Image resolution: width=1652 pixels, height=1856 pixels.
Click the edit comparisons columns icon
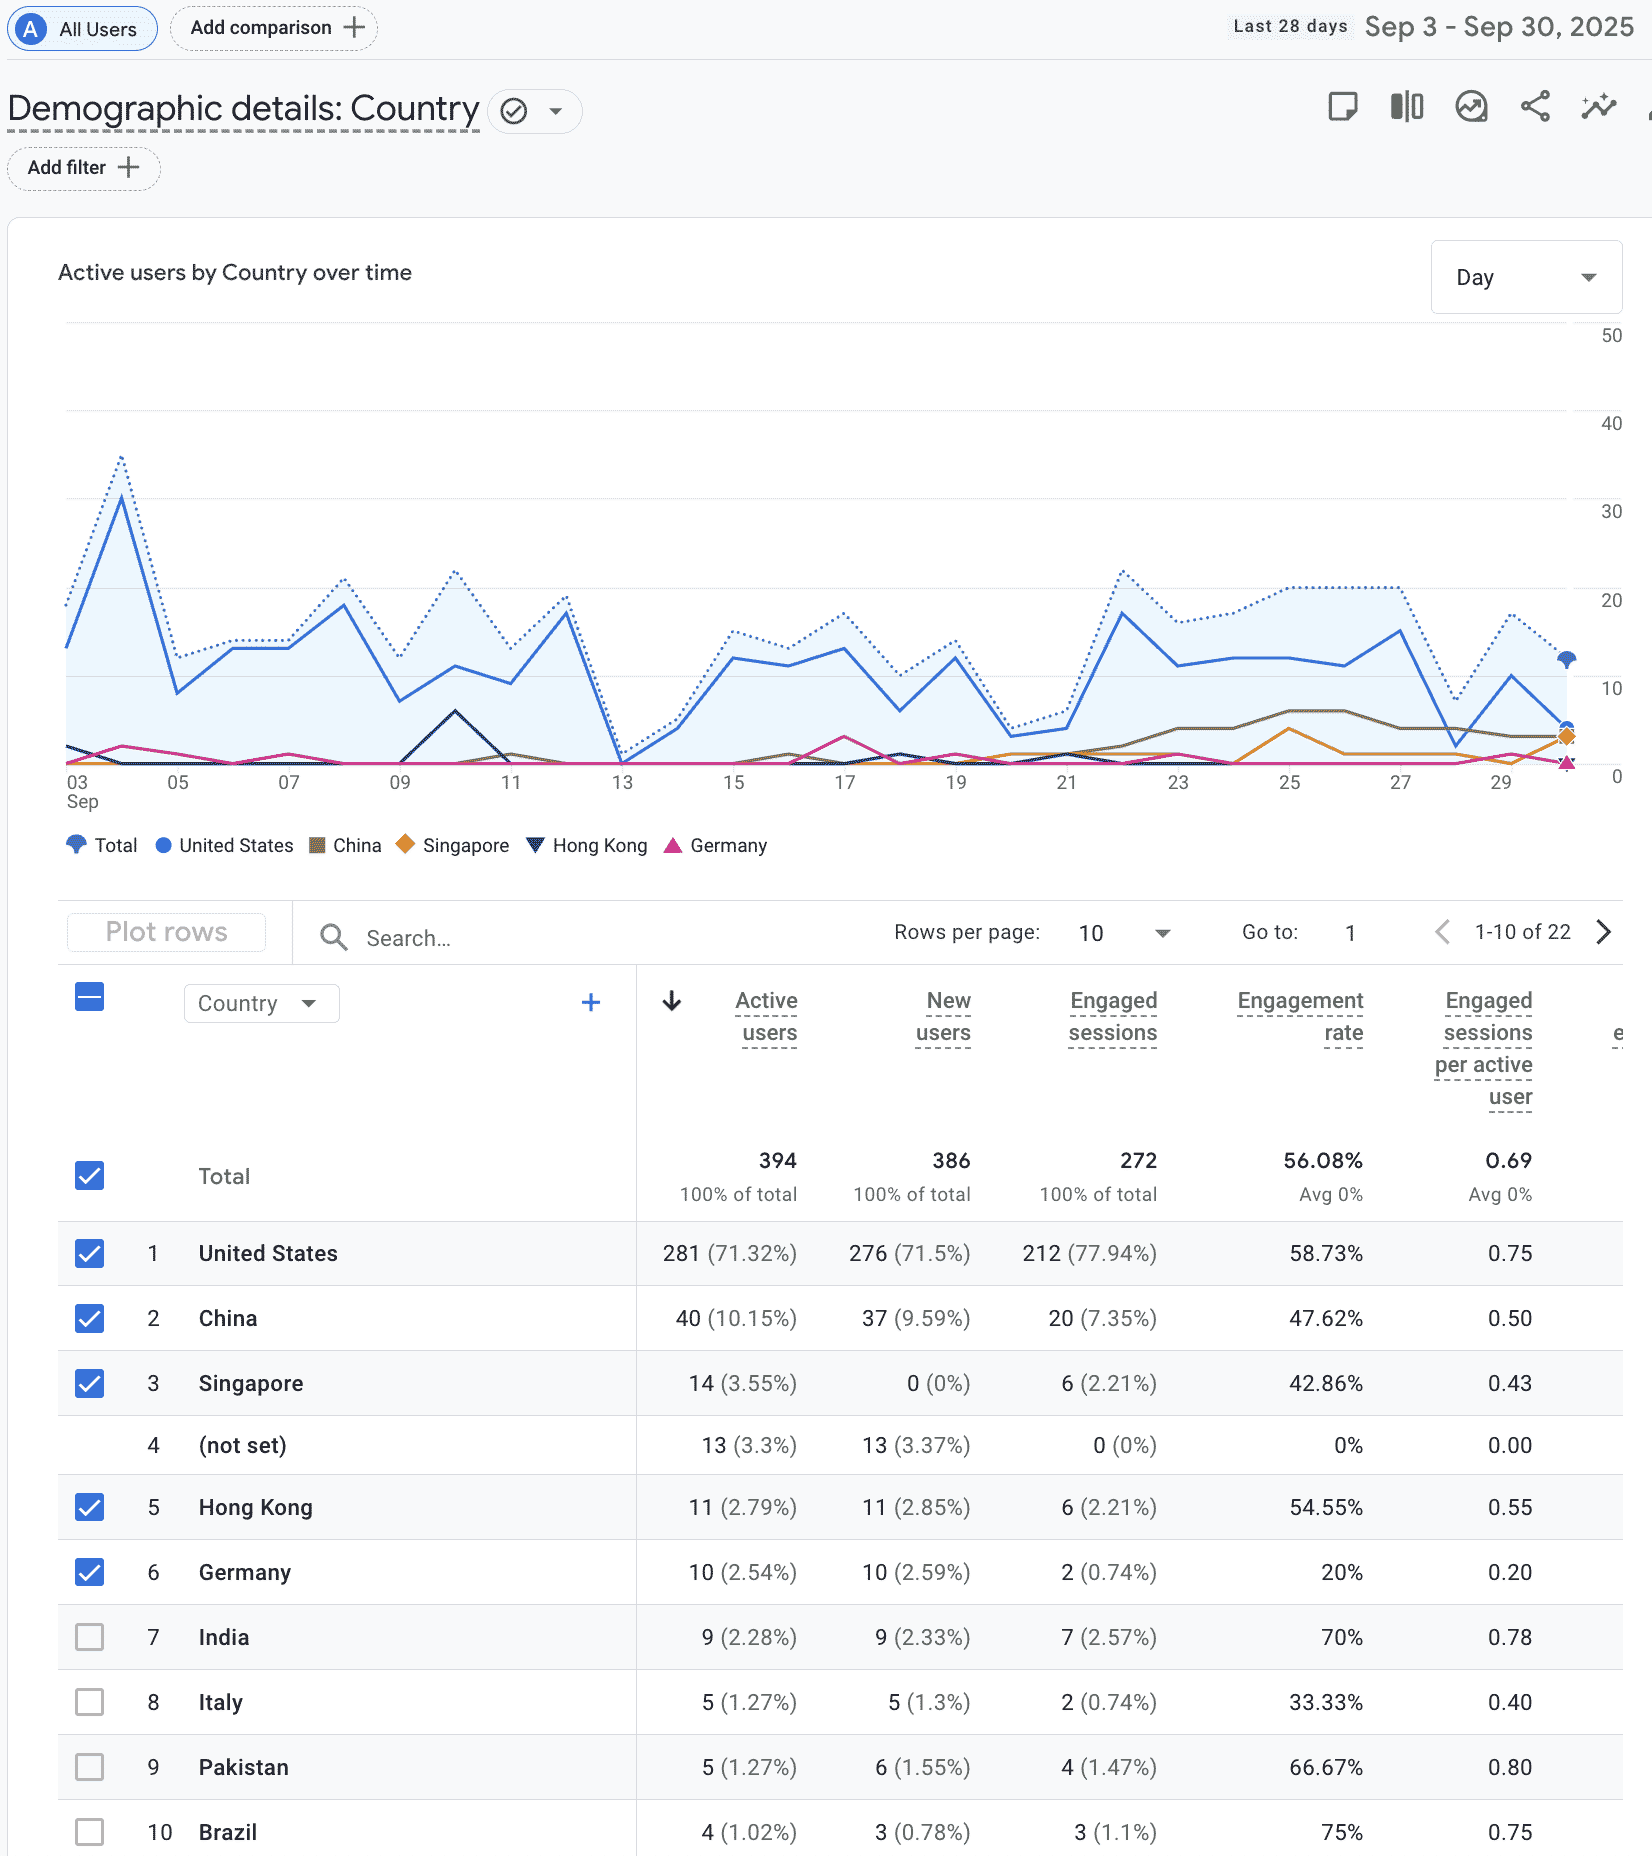[1406, 106]
